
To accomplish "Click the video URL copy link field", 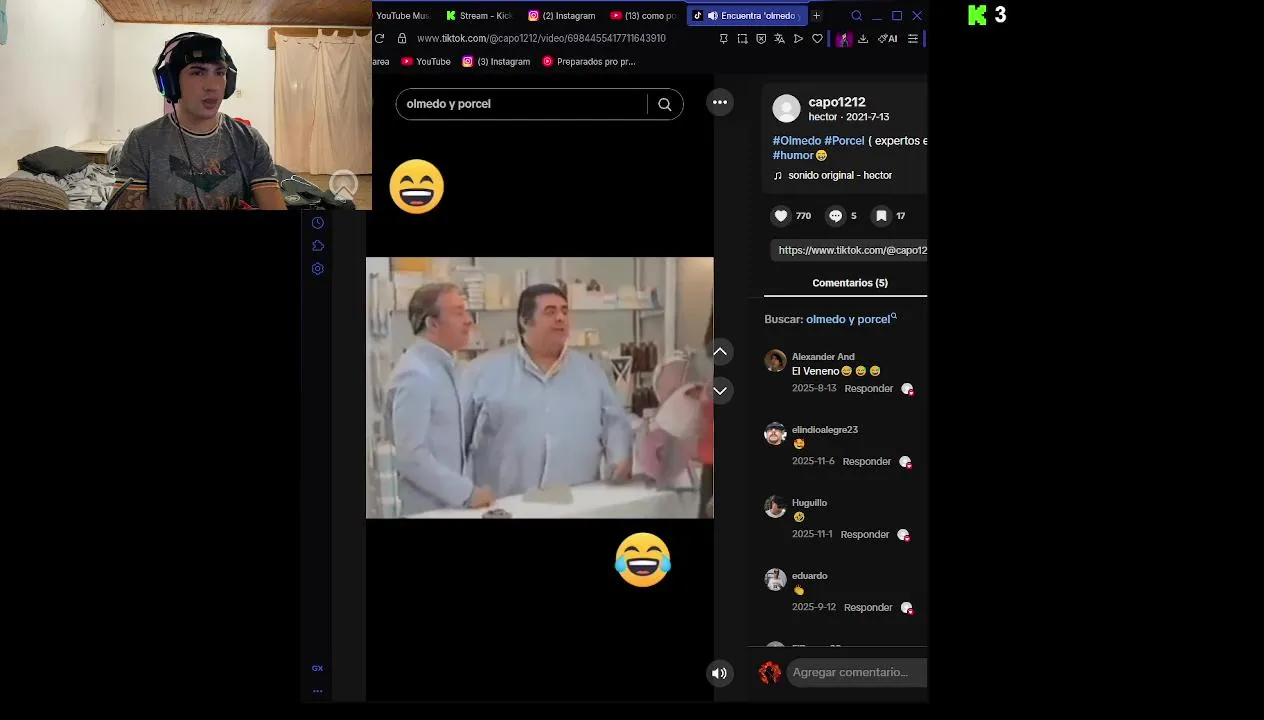I will (850, 250).
